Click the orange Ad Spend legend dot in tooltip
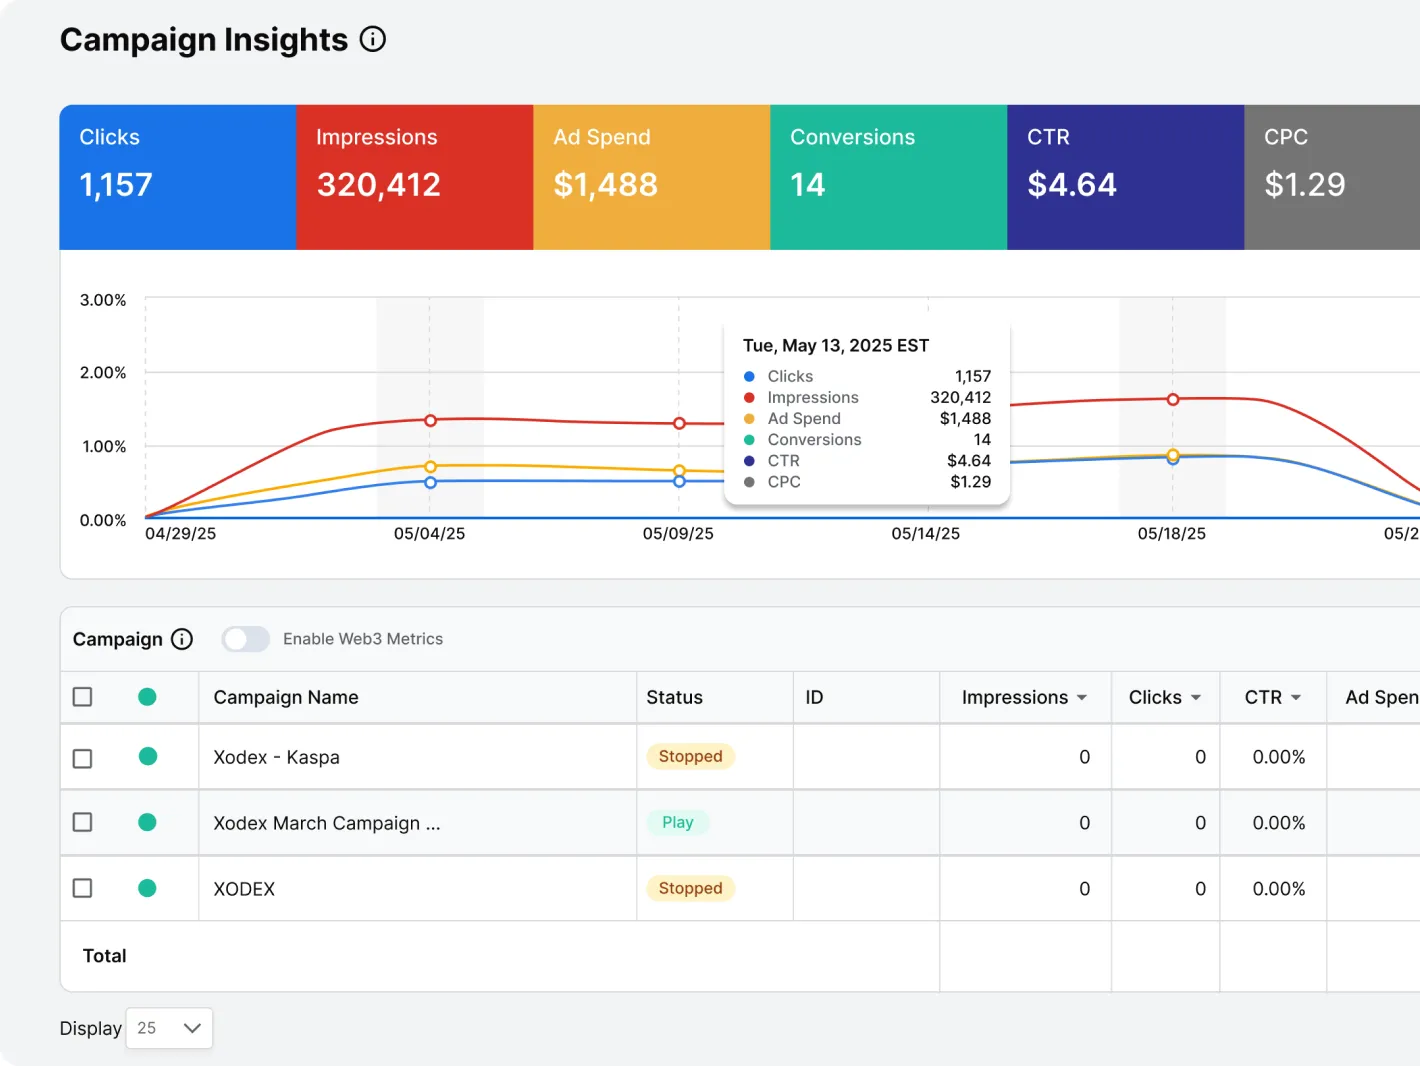Screen dimensions: 1420x1066 749,418
